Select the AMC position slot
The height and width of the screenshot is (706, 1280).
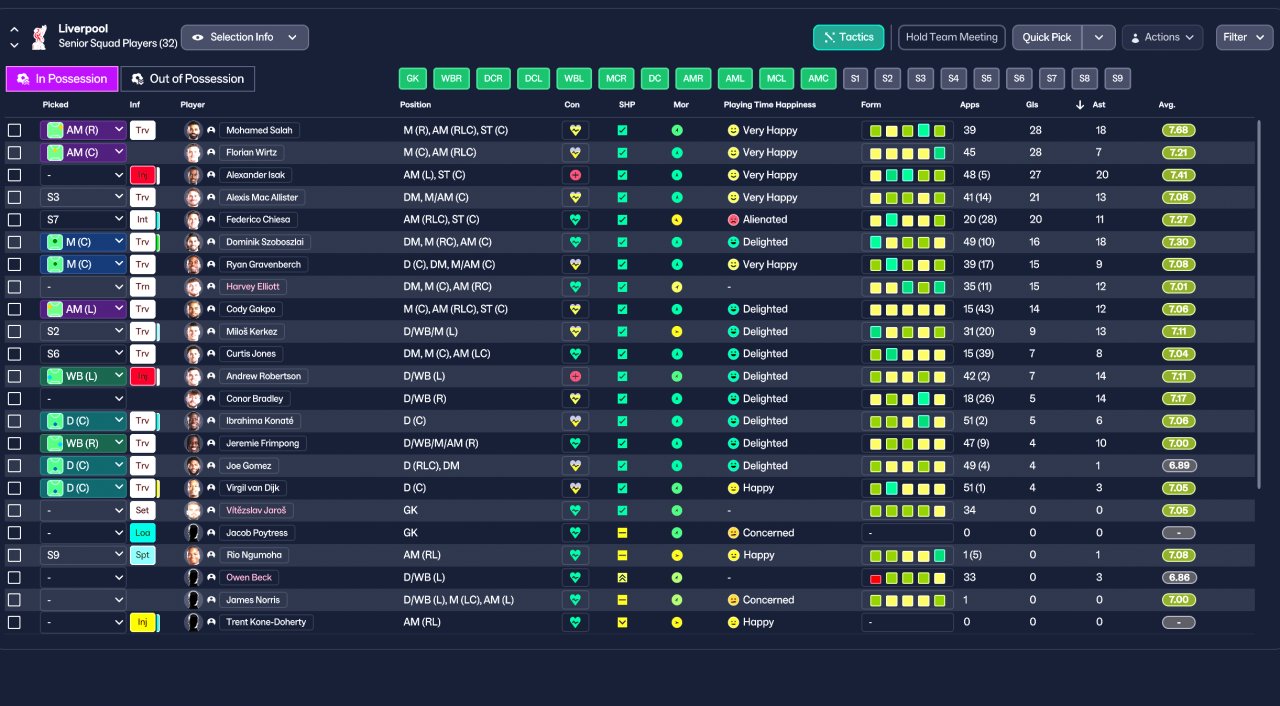(819, 79)
